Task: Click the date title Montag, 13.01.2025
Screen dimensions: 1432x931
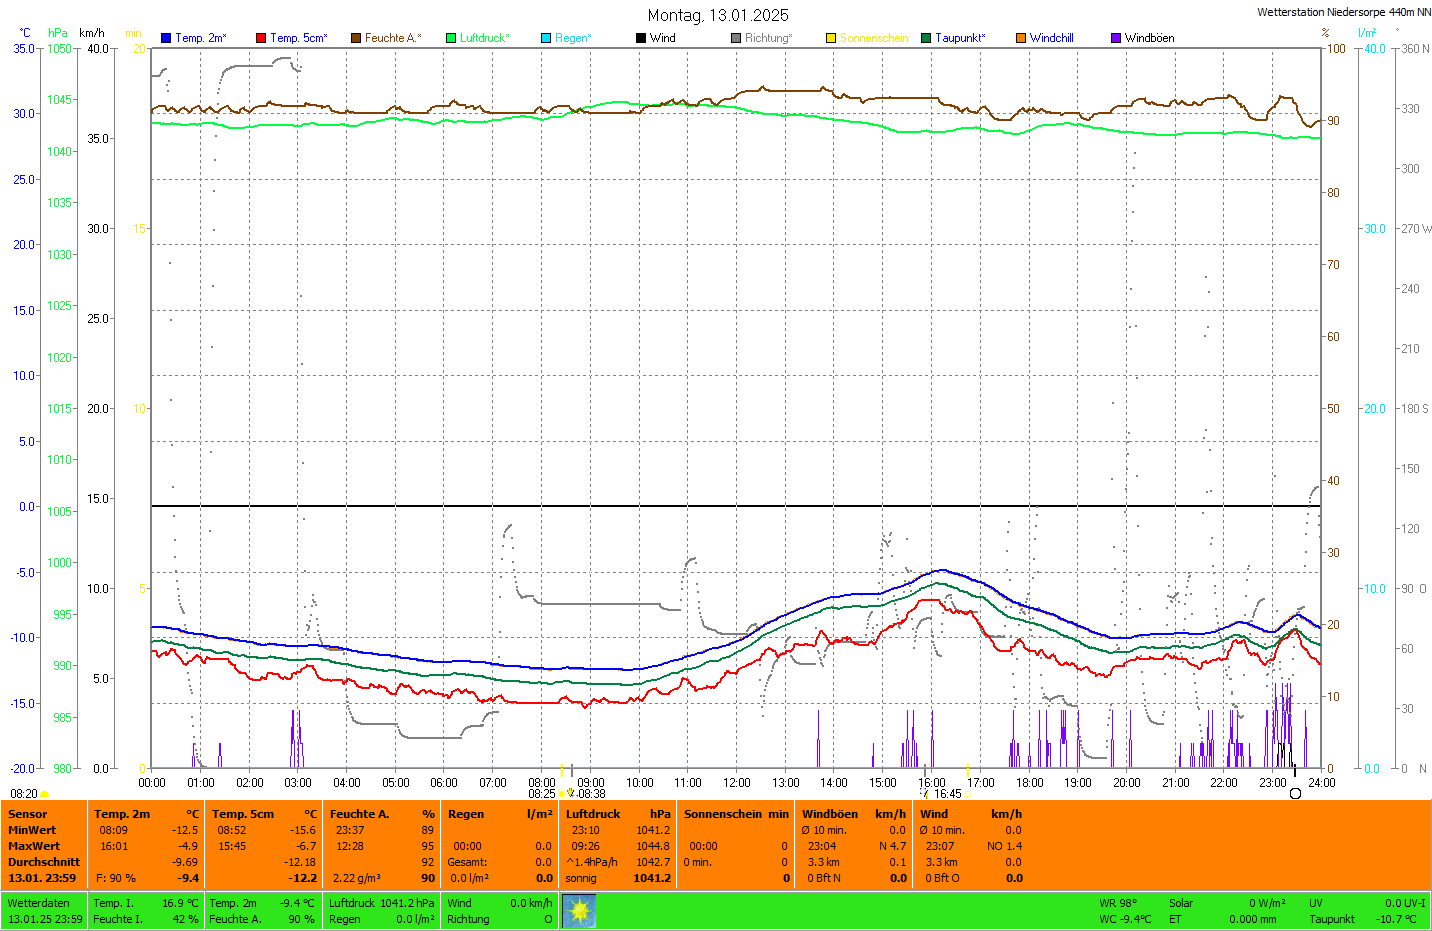Action: click(x=717, y=15)
